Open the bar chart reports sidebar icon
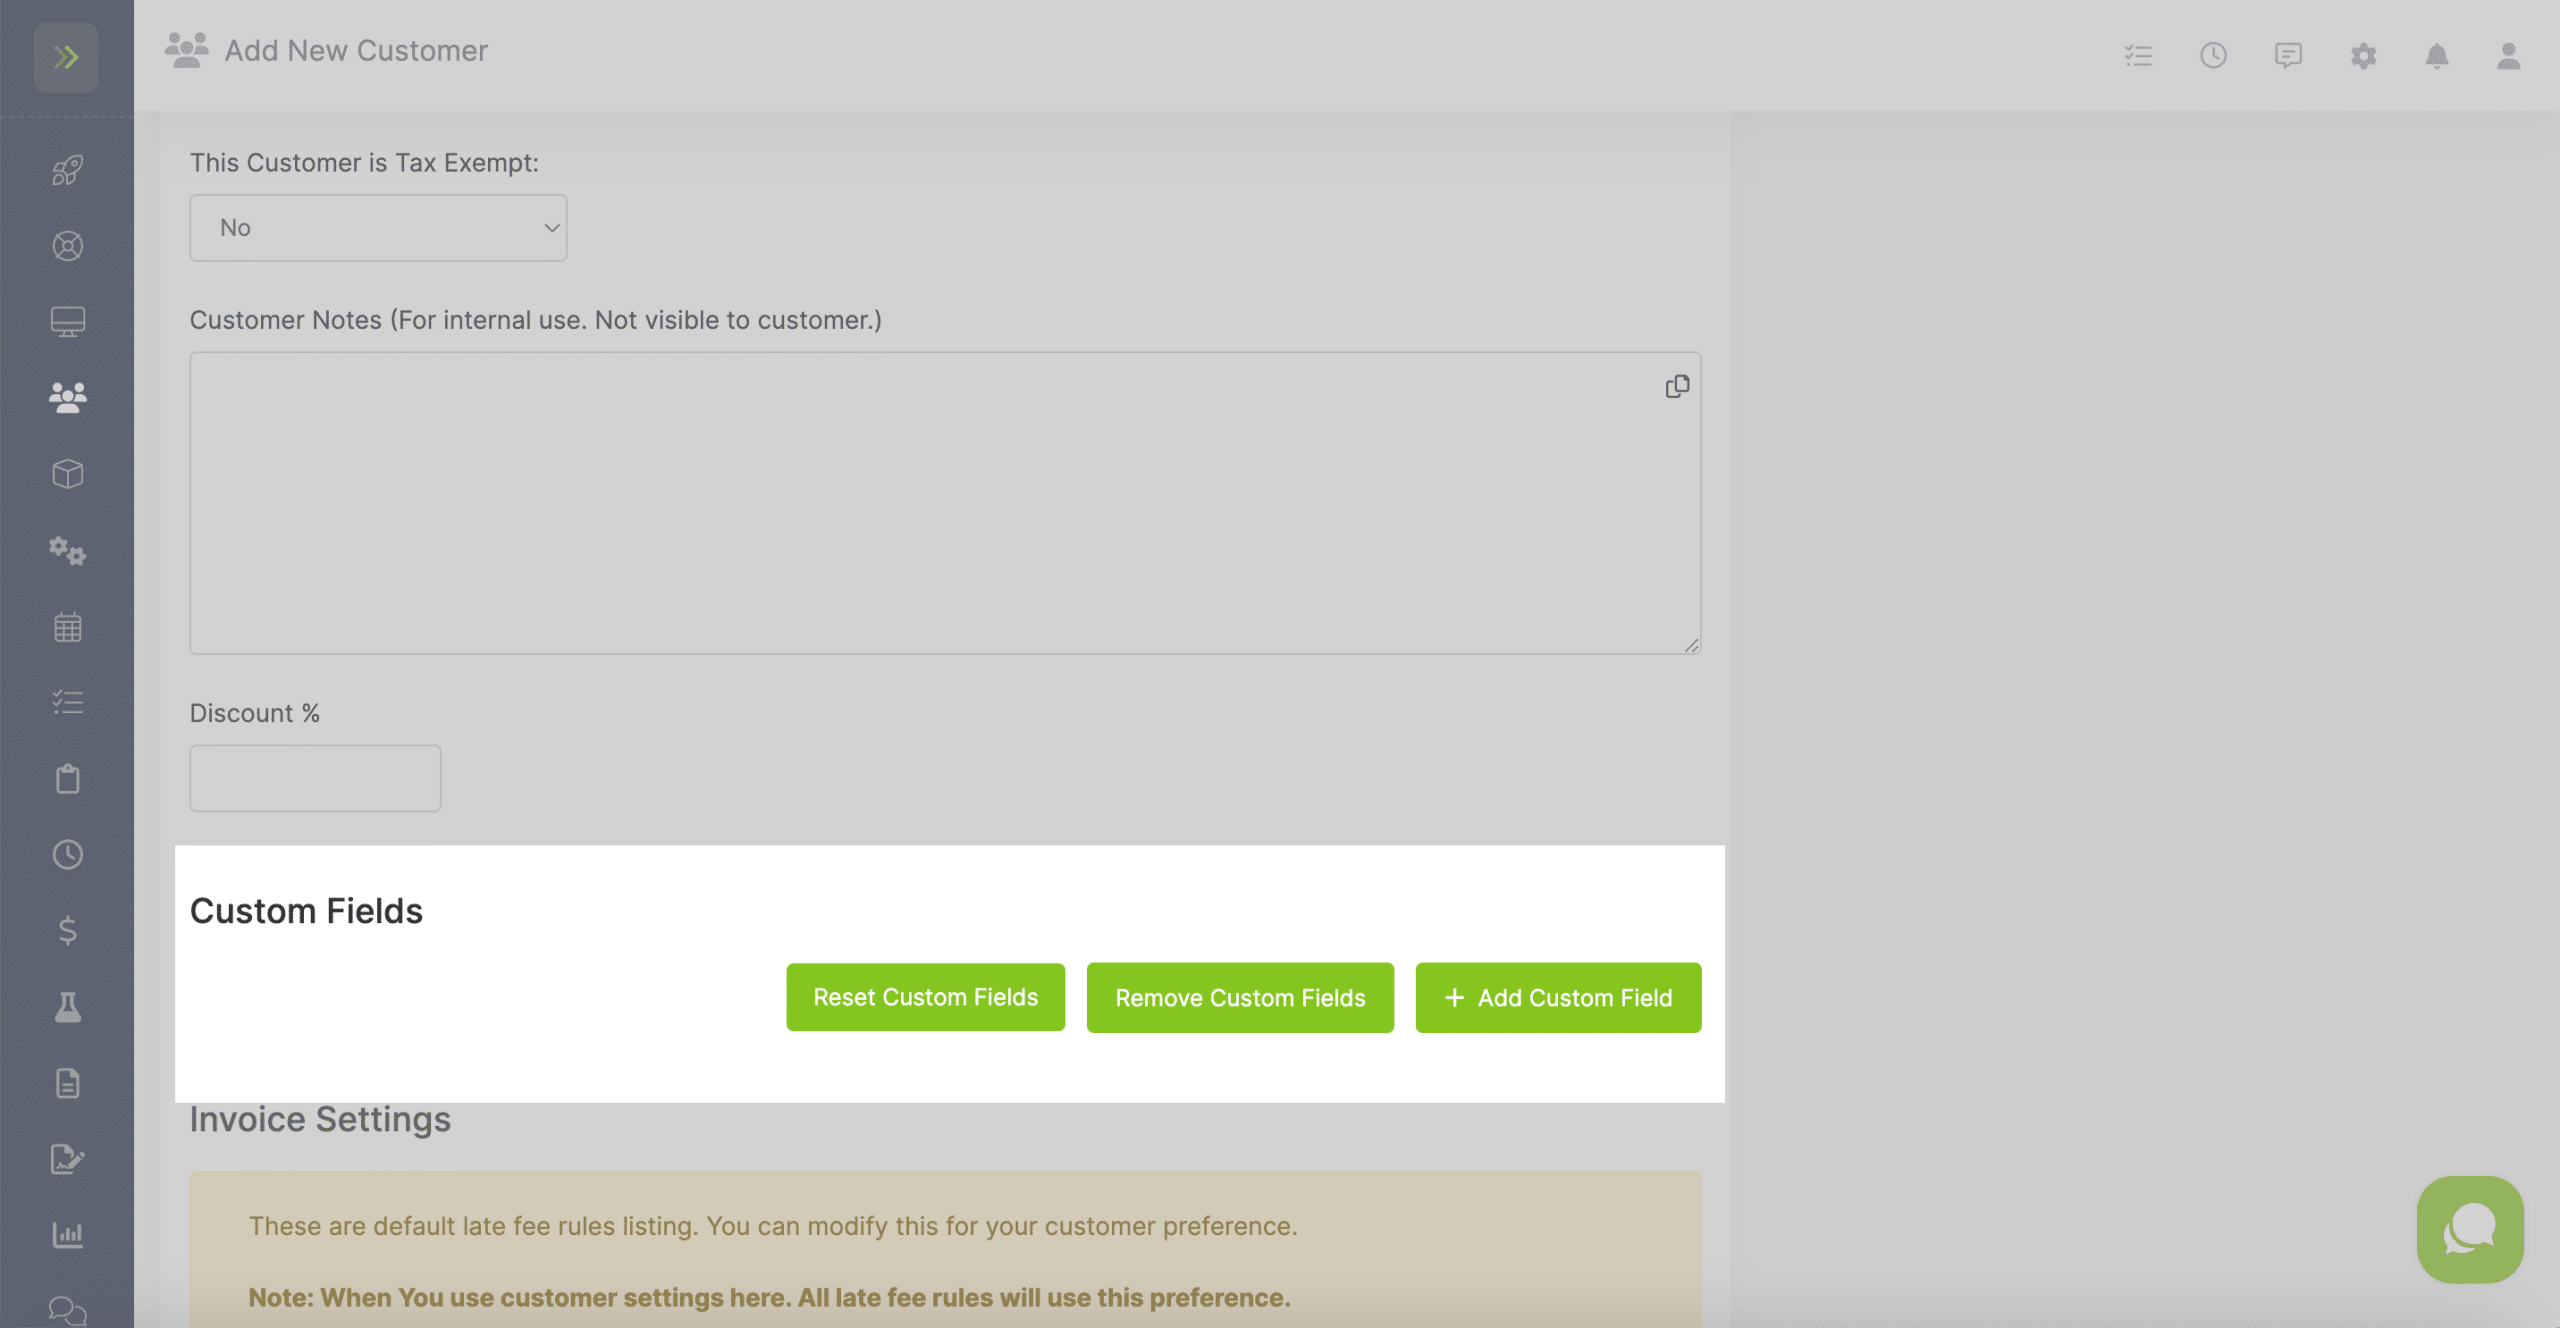The height and width of the screenshot is (1328, 2560). tap(67, 1235)
